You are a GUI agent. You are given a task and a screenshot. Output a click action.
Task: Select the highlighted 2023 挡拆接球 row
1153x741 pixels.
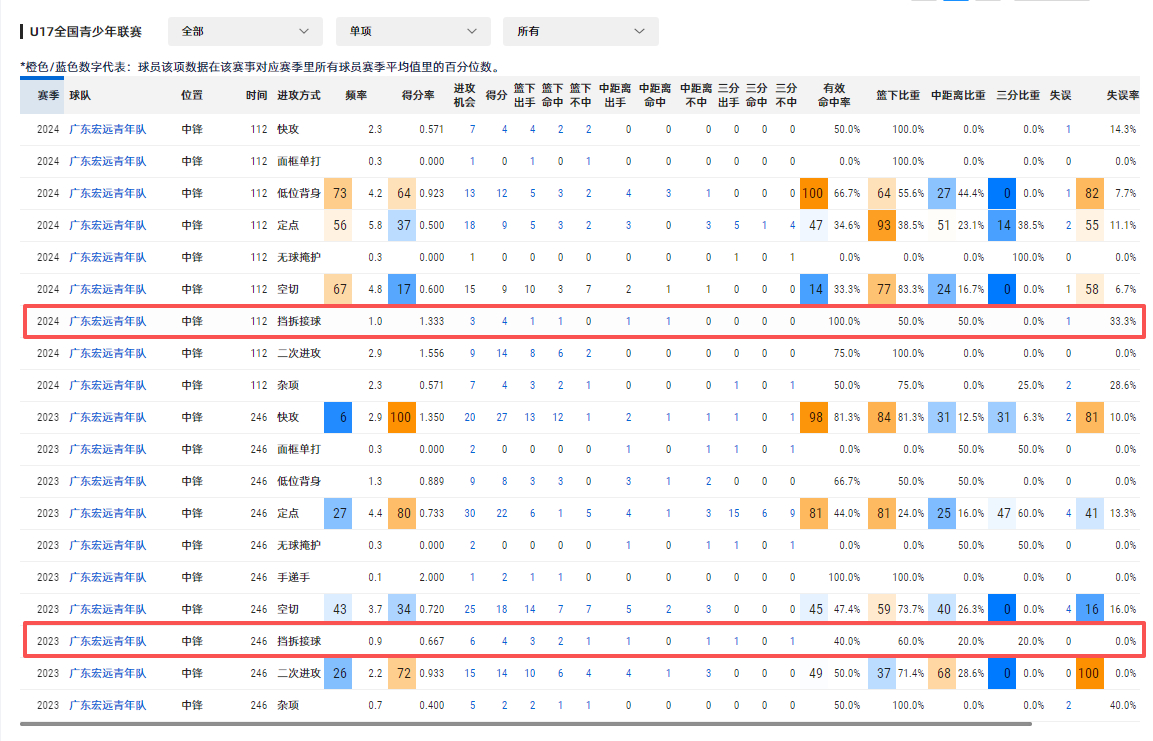point(576,641)
